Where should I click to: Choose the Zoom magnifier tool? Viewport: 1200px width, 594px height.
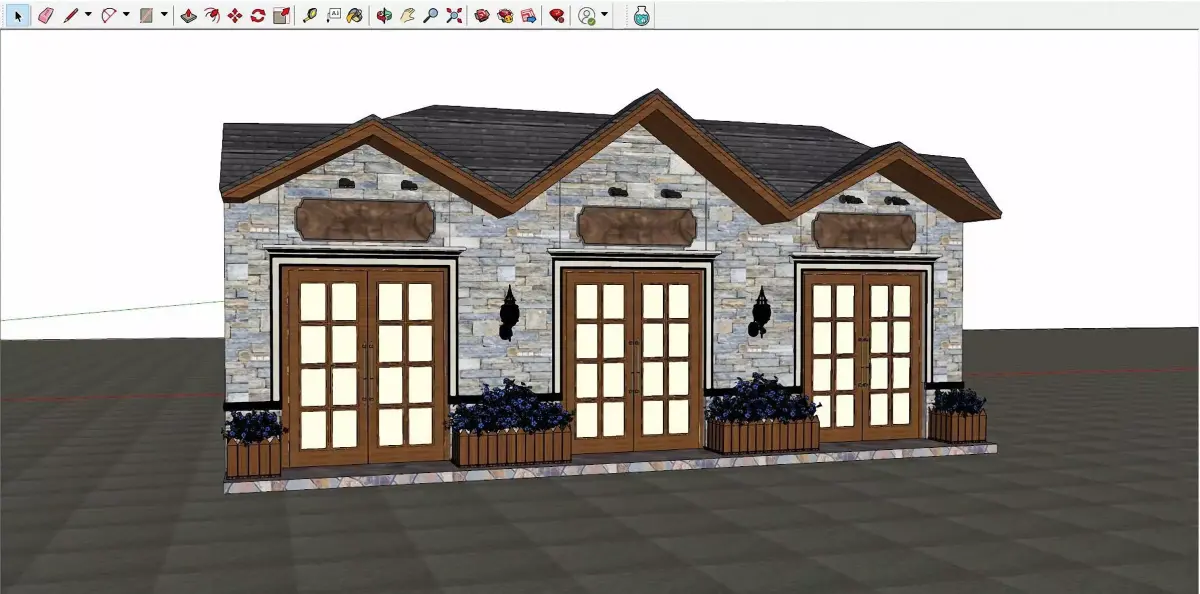[431, 15]
